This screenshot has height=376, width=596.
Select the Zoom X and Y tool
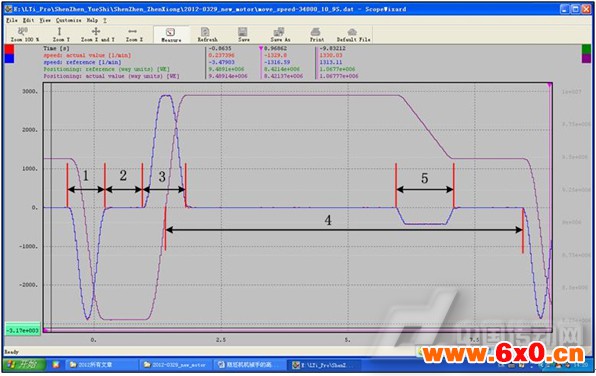tap(97, 34)
